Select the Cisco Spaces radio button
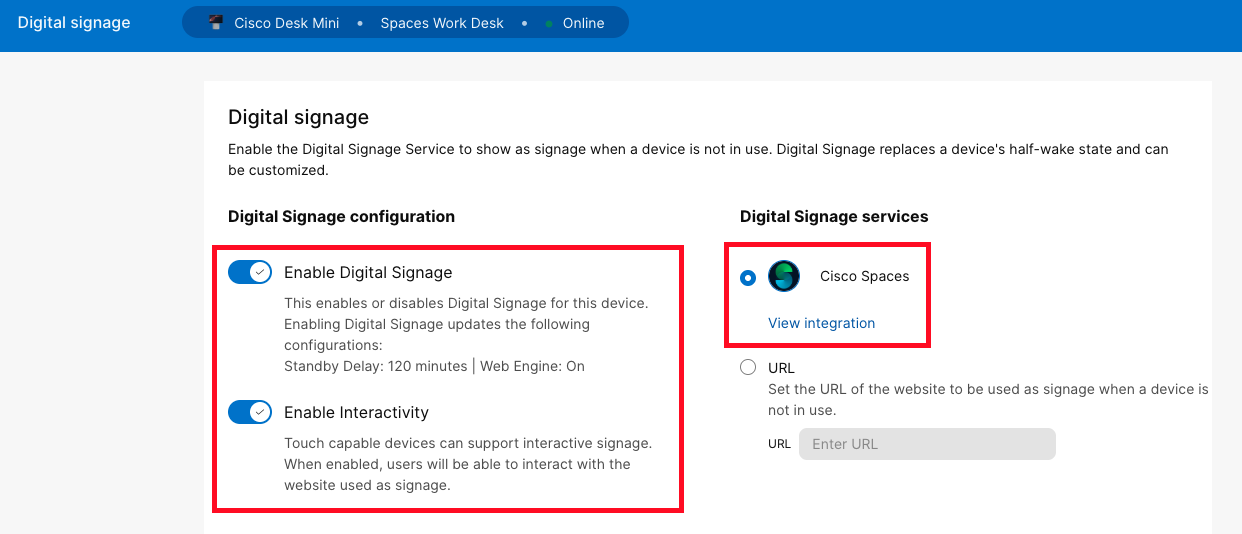Screen dimensions: 1242x534 click(748, 277)
